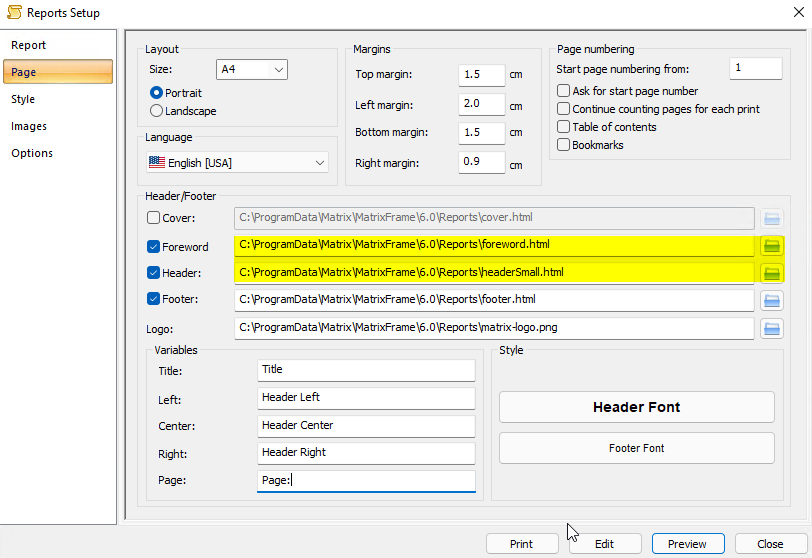Open the Images section

[x=58, y=126]
